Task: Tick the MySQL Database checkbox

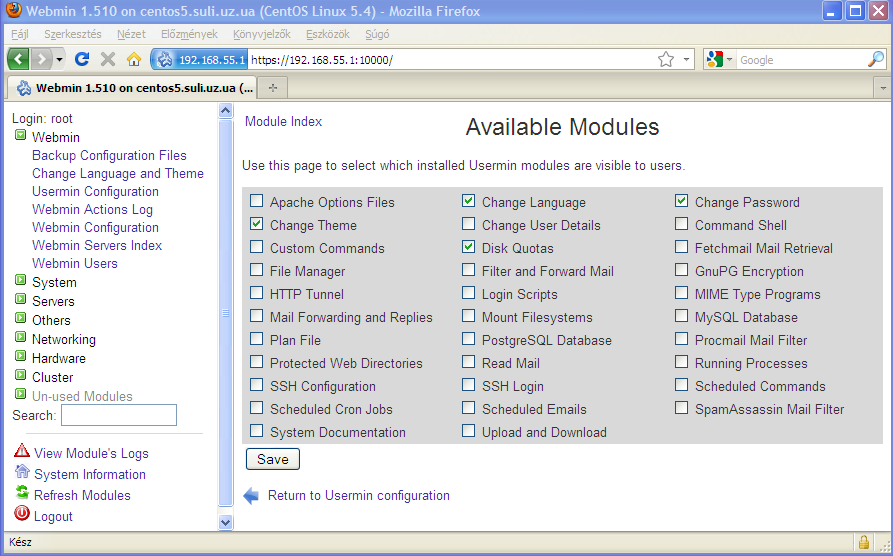Action: pos(682,317)
